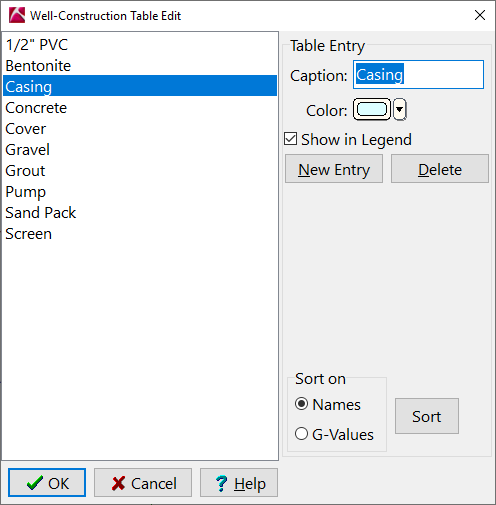496x505 pixels.
Task: Choose Gravel from the list
Action: 140,150
